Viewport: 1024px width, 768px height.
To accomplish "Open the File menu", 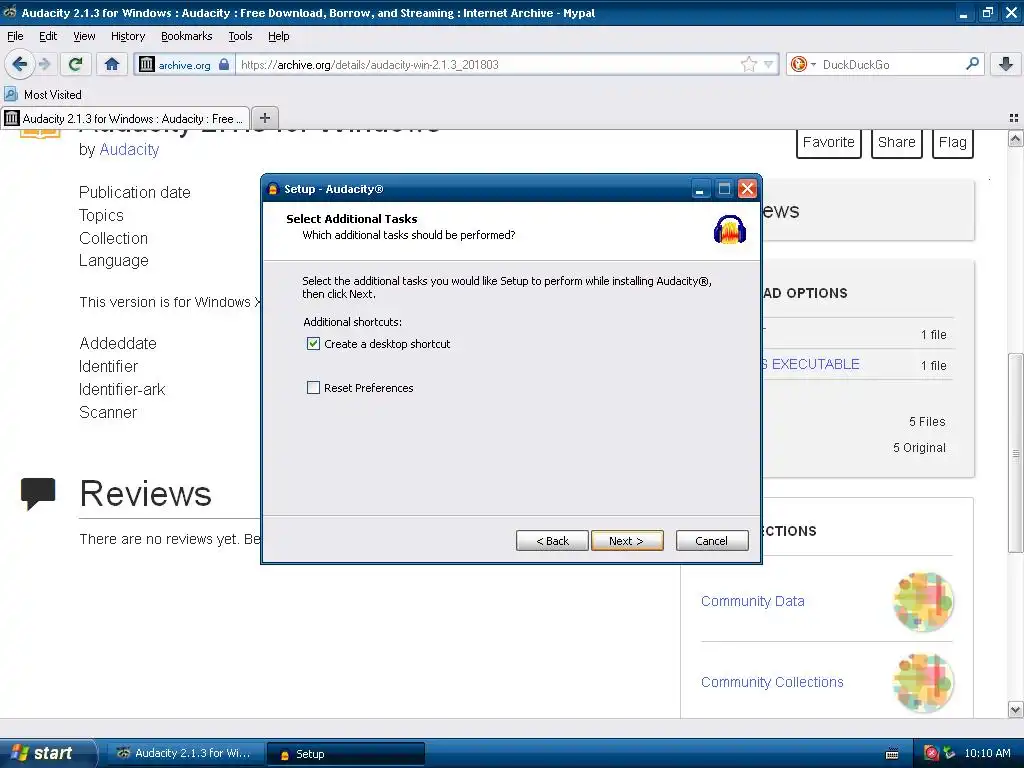I will point(15,36).
